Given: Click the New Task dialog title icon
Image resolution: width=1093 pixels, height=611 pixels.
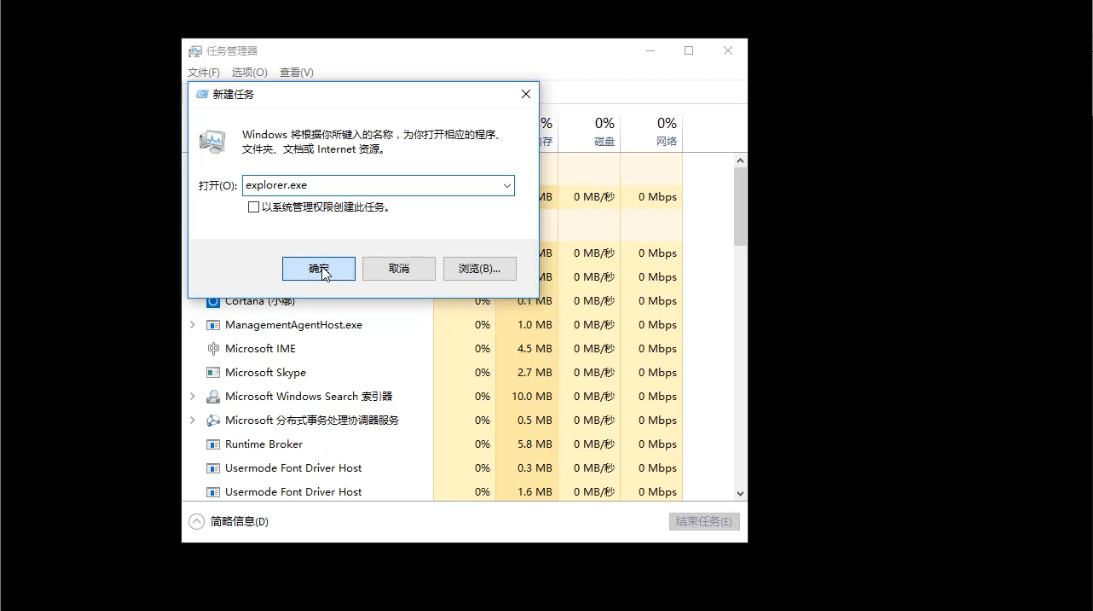Looking at the screenshot, I should [x=202, y=94].
